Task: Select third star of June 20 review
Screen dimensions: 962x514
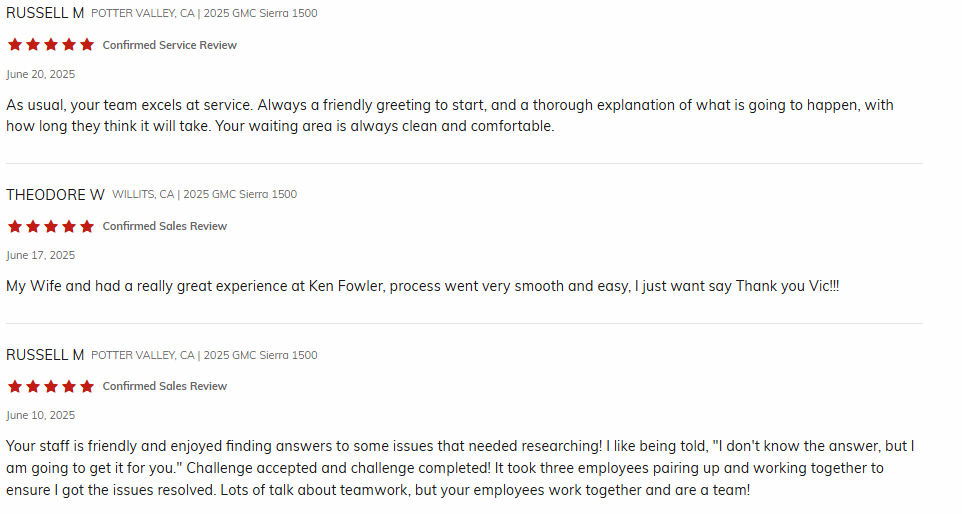Action: [51, 45]
